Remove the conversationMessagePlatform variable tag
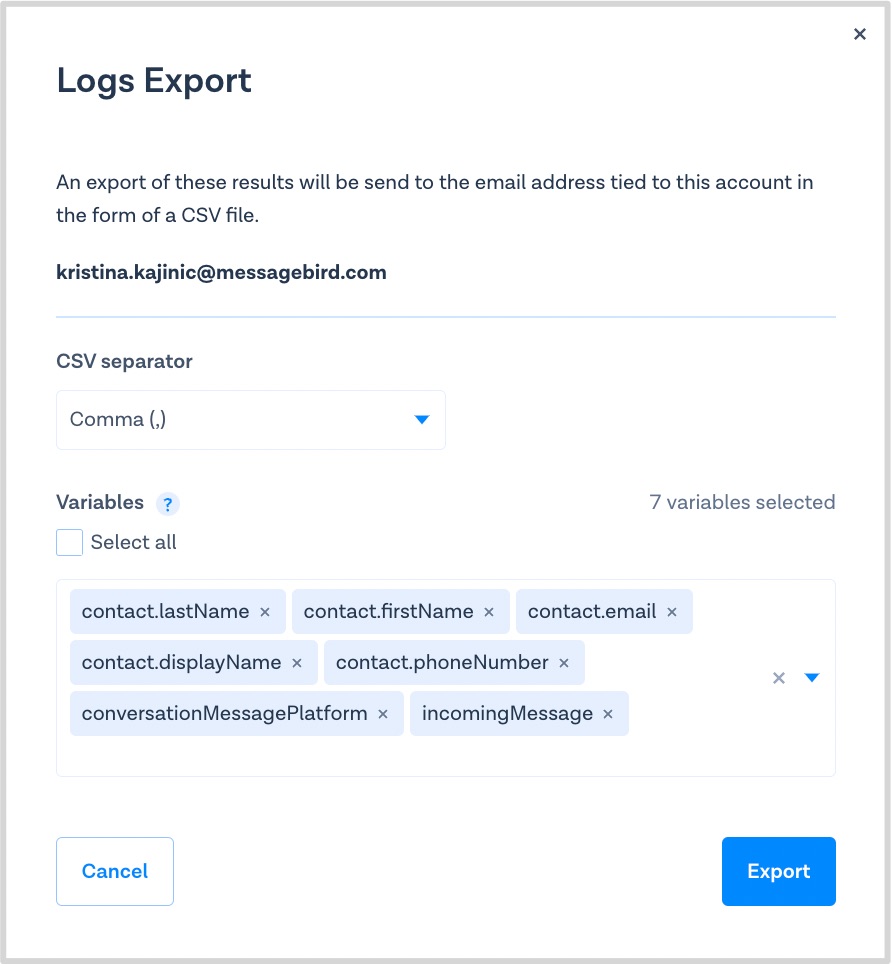Viewport: 892px width, 964px height. (383, 714)
